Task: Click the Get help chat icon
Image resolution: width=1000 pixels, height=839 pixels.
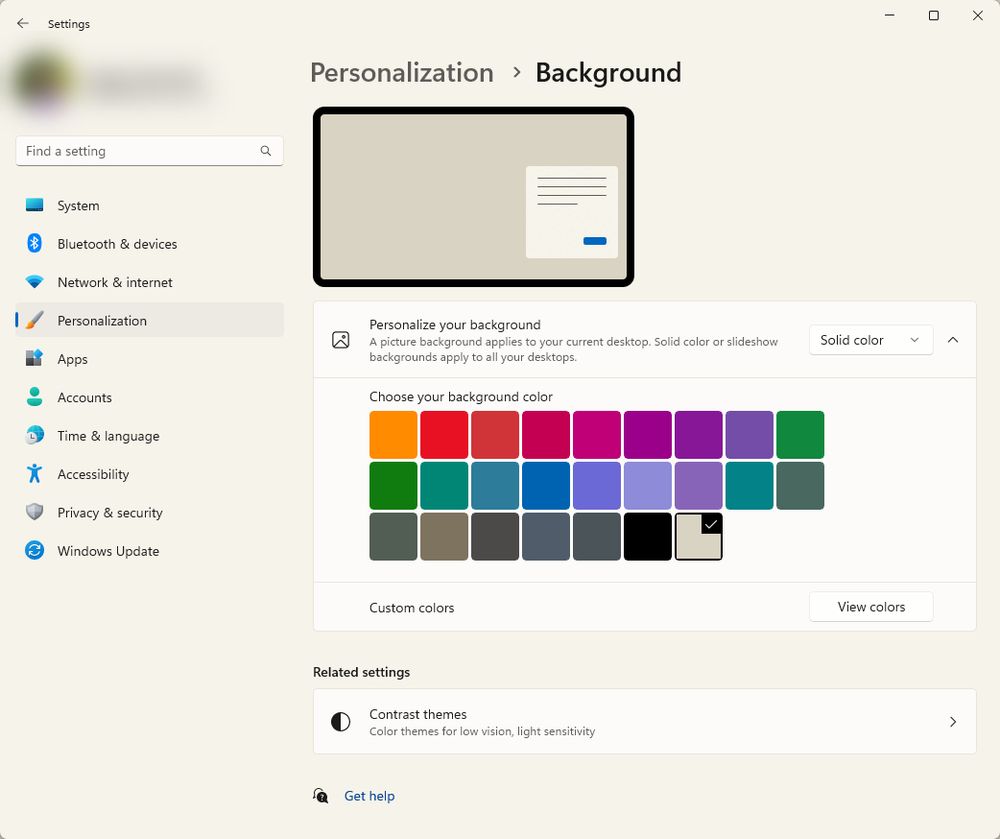Action: pos(321,796)
